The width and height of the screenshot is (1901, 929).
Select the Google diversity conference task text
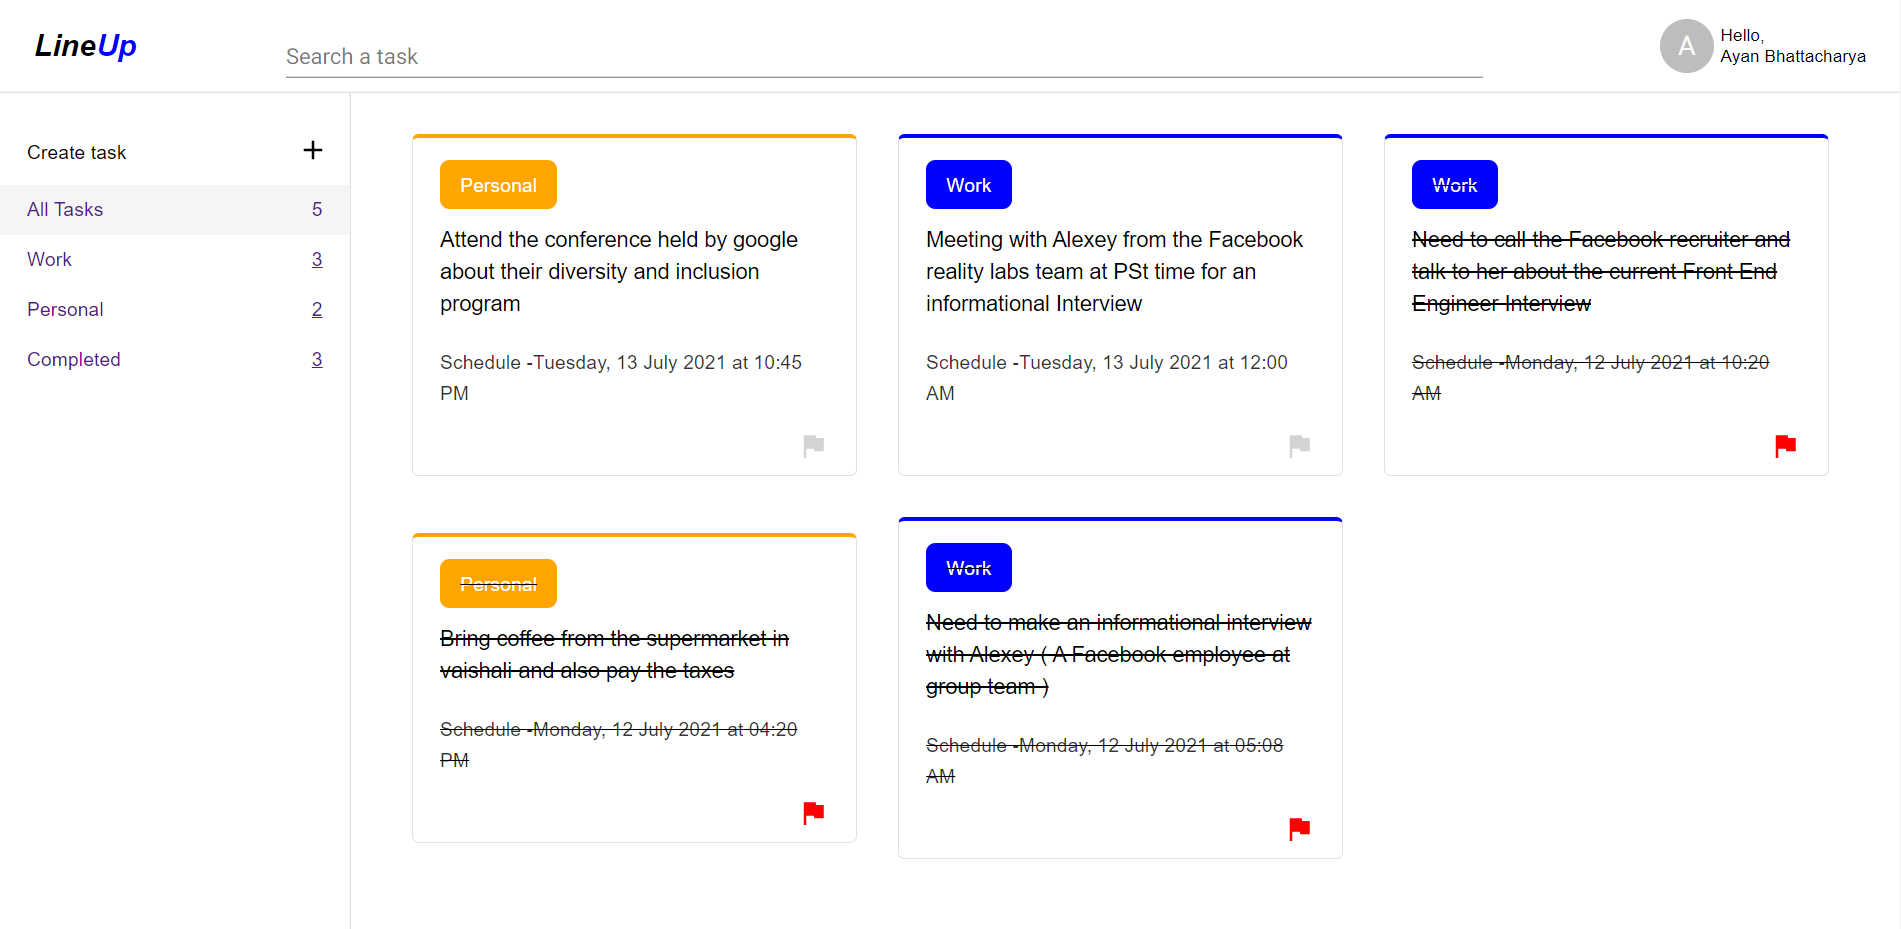coord(619,272)
